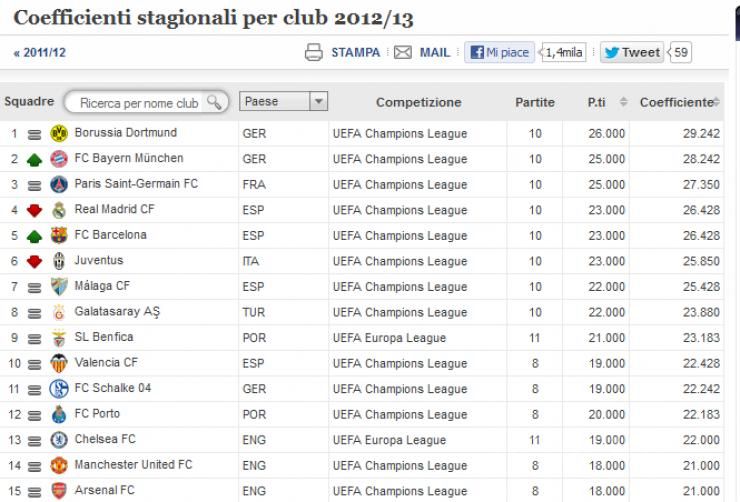Click the Juventus club crest

tap(59, 261)
